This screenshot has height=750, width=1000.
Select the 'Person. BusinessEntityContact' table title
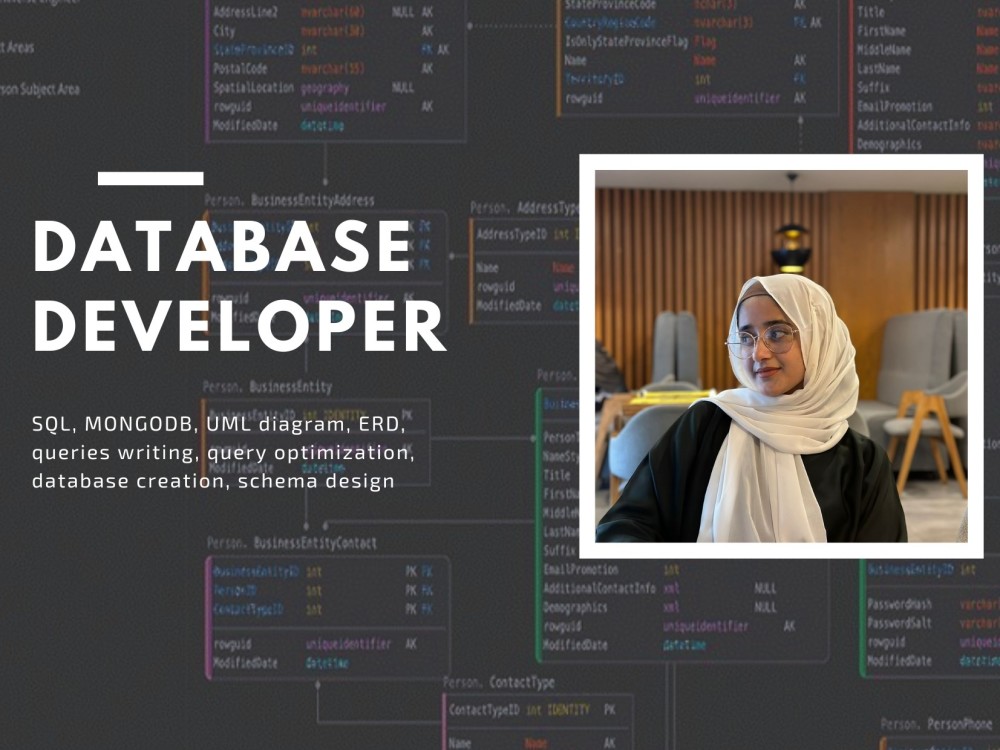(x=292, y=543)
